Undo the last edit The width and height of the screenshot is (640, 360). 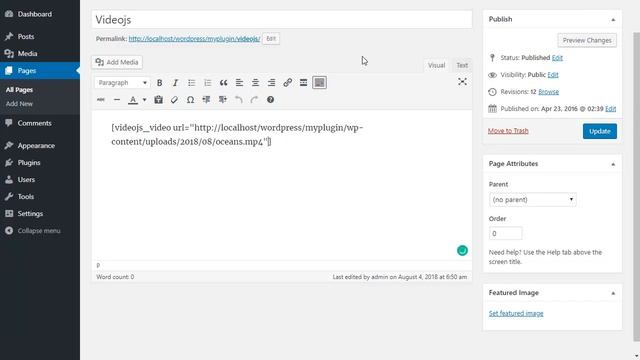click(238, 100)
